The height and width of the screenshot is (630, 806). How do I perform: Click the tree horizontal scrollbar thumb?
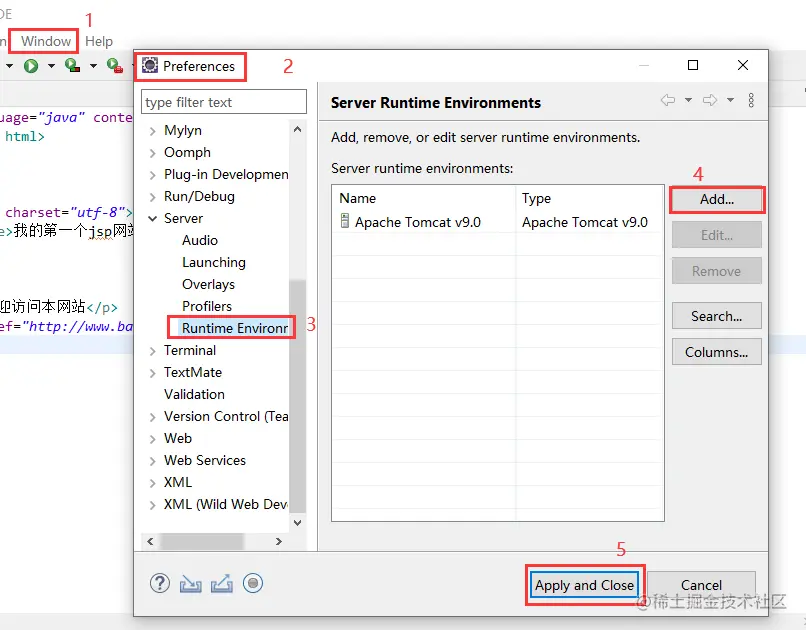pos(202,541)
